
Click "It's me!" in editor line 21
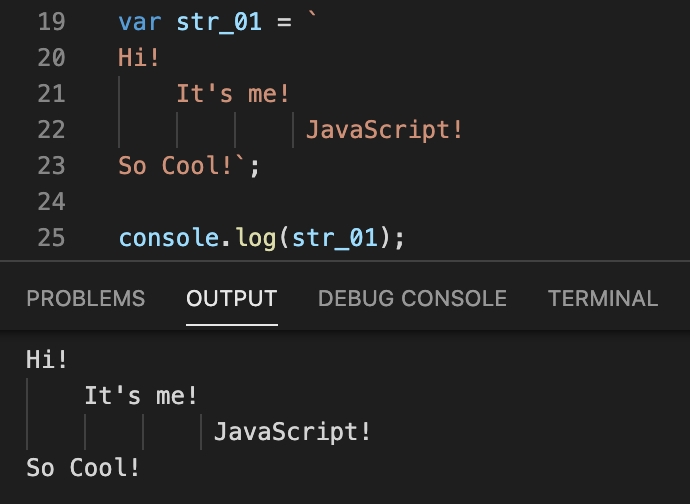tap(233, 94)
